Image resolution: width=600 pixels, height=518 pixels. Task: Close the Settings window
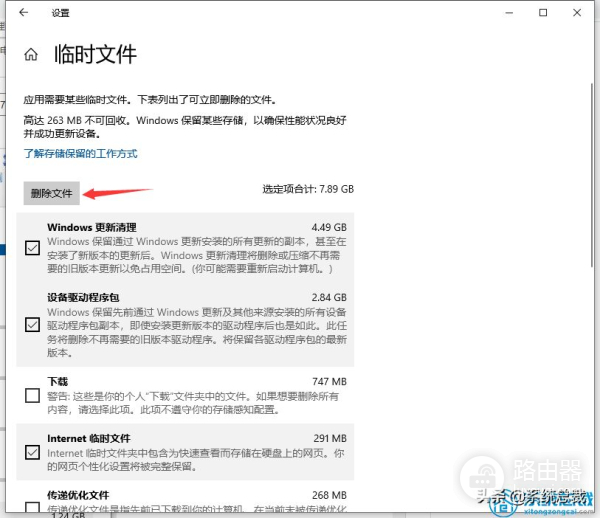[577, 13]
